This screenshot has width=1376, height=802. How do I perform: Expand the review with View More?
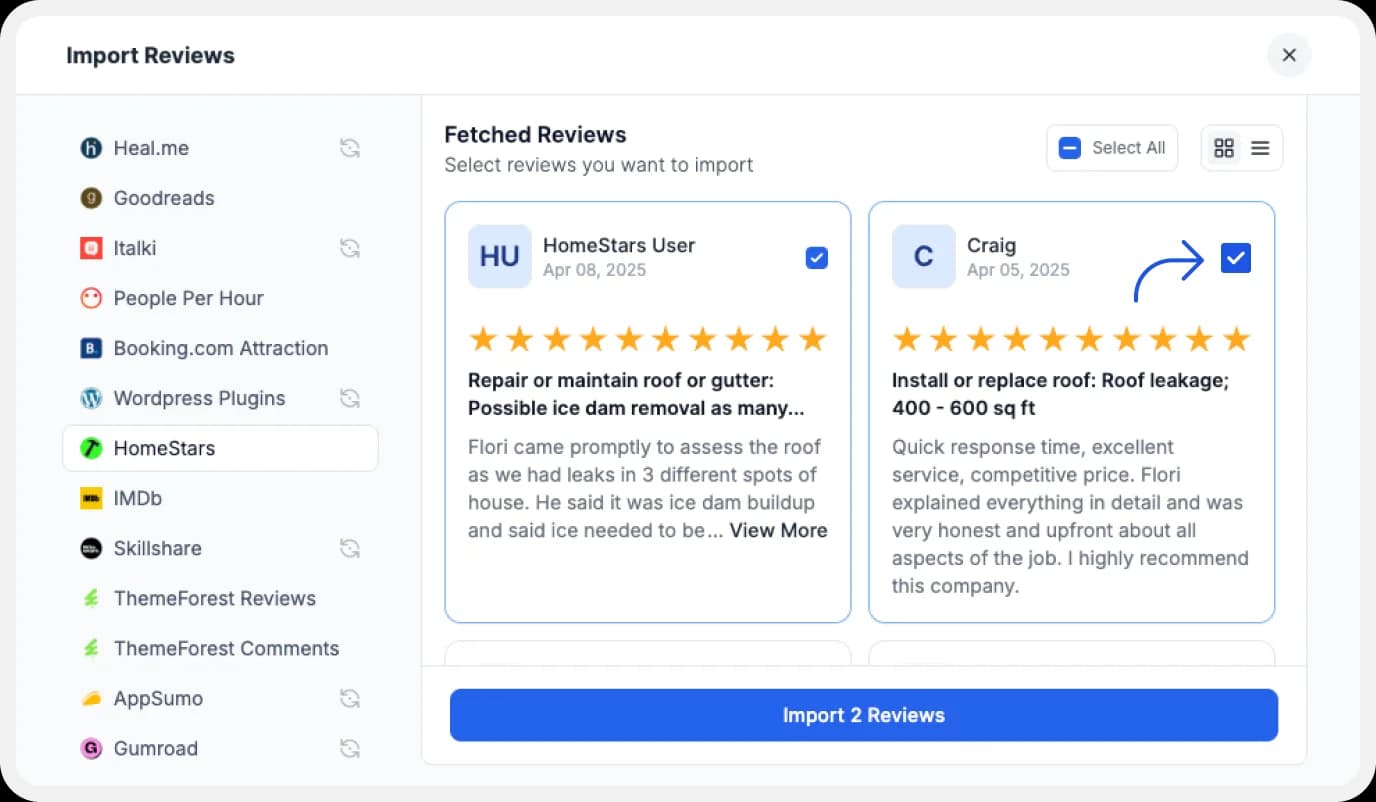click(778, 530)
